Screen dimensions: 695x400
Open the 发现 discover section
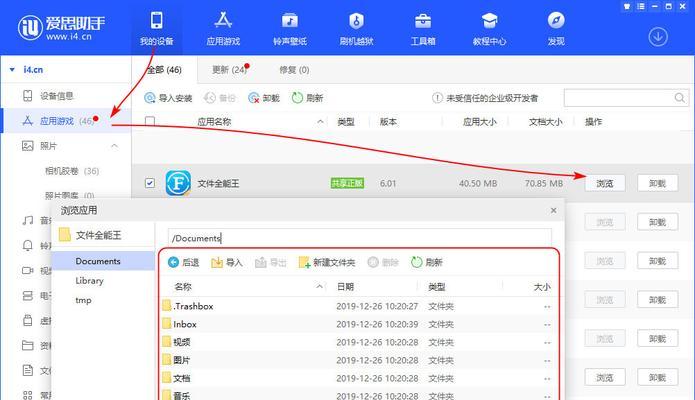pos(556,28)
